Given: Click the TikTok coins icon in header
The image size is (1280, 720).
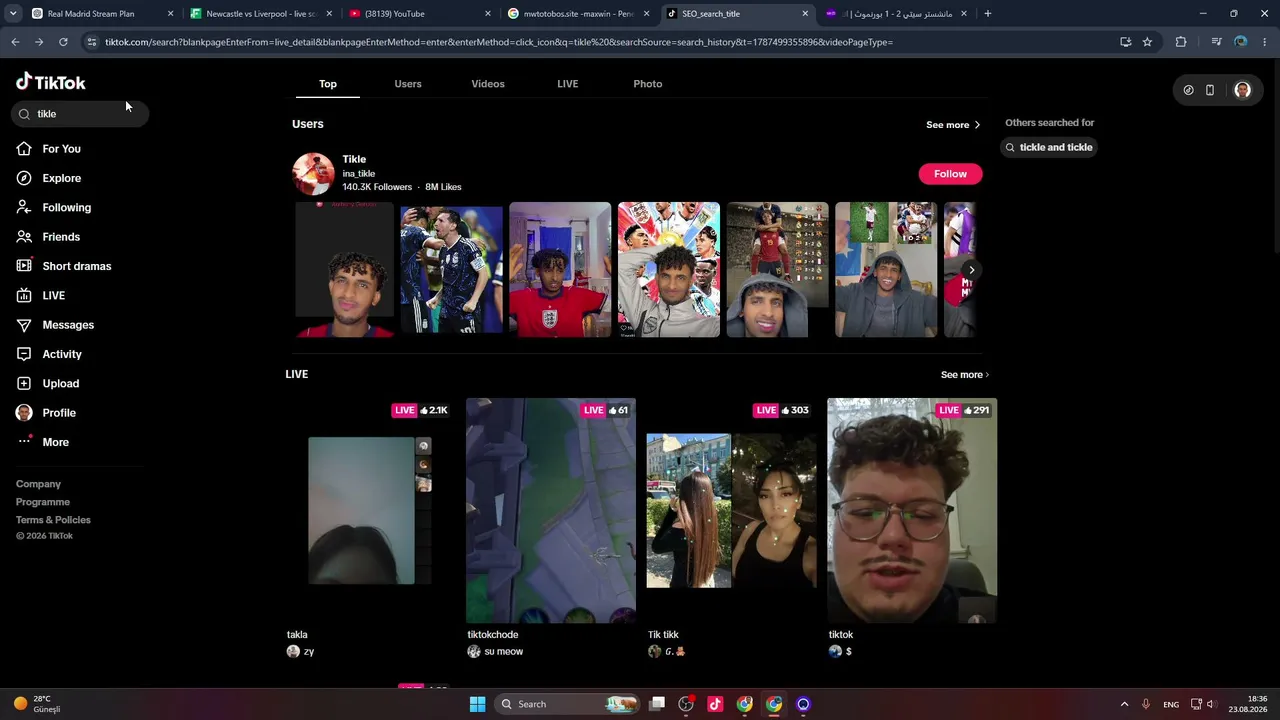Looking at the screenshot, I should (x=1188, y=90).
